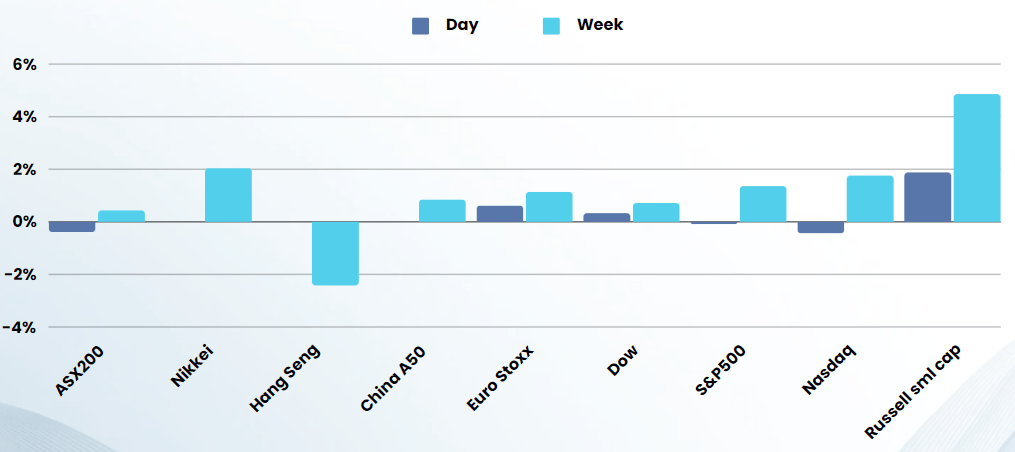This screenshot has height=452, width=1015.
Task: Click the Euro Stoxx daily bar
Action: (500, 214)
